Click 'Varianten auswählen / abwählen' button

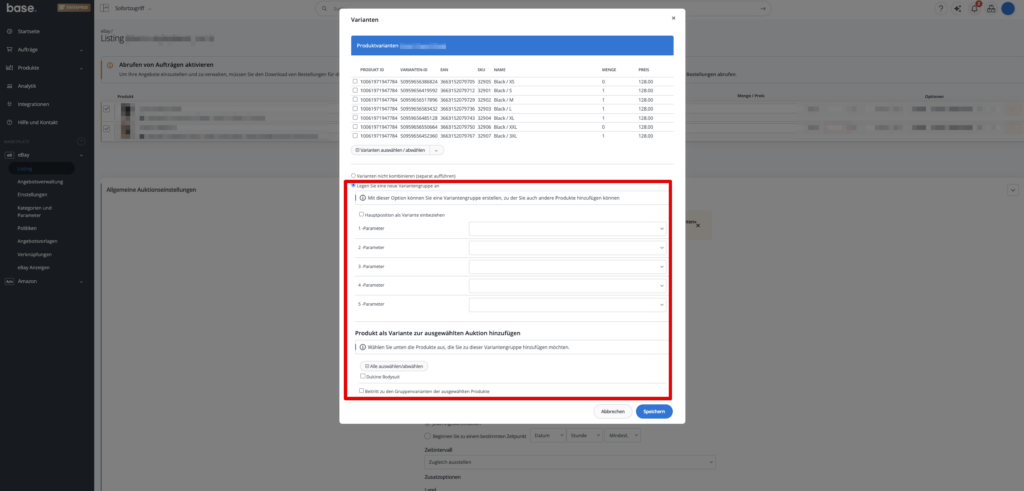(390, 150)
